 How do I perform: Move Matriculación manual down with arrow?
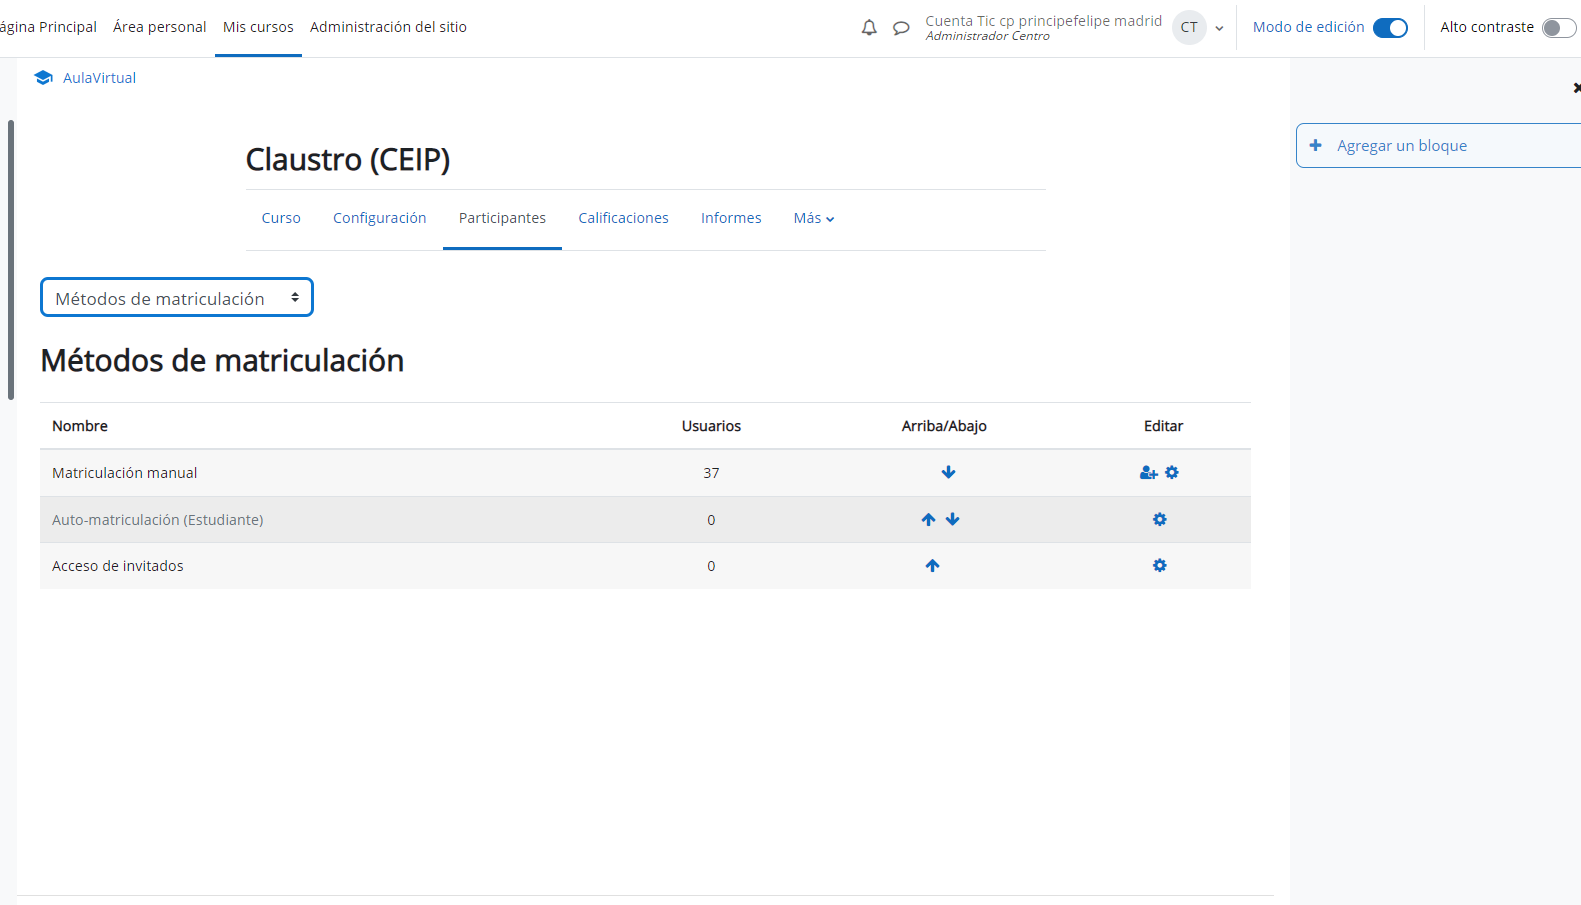tap(948, 472)
